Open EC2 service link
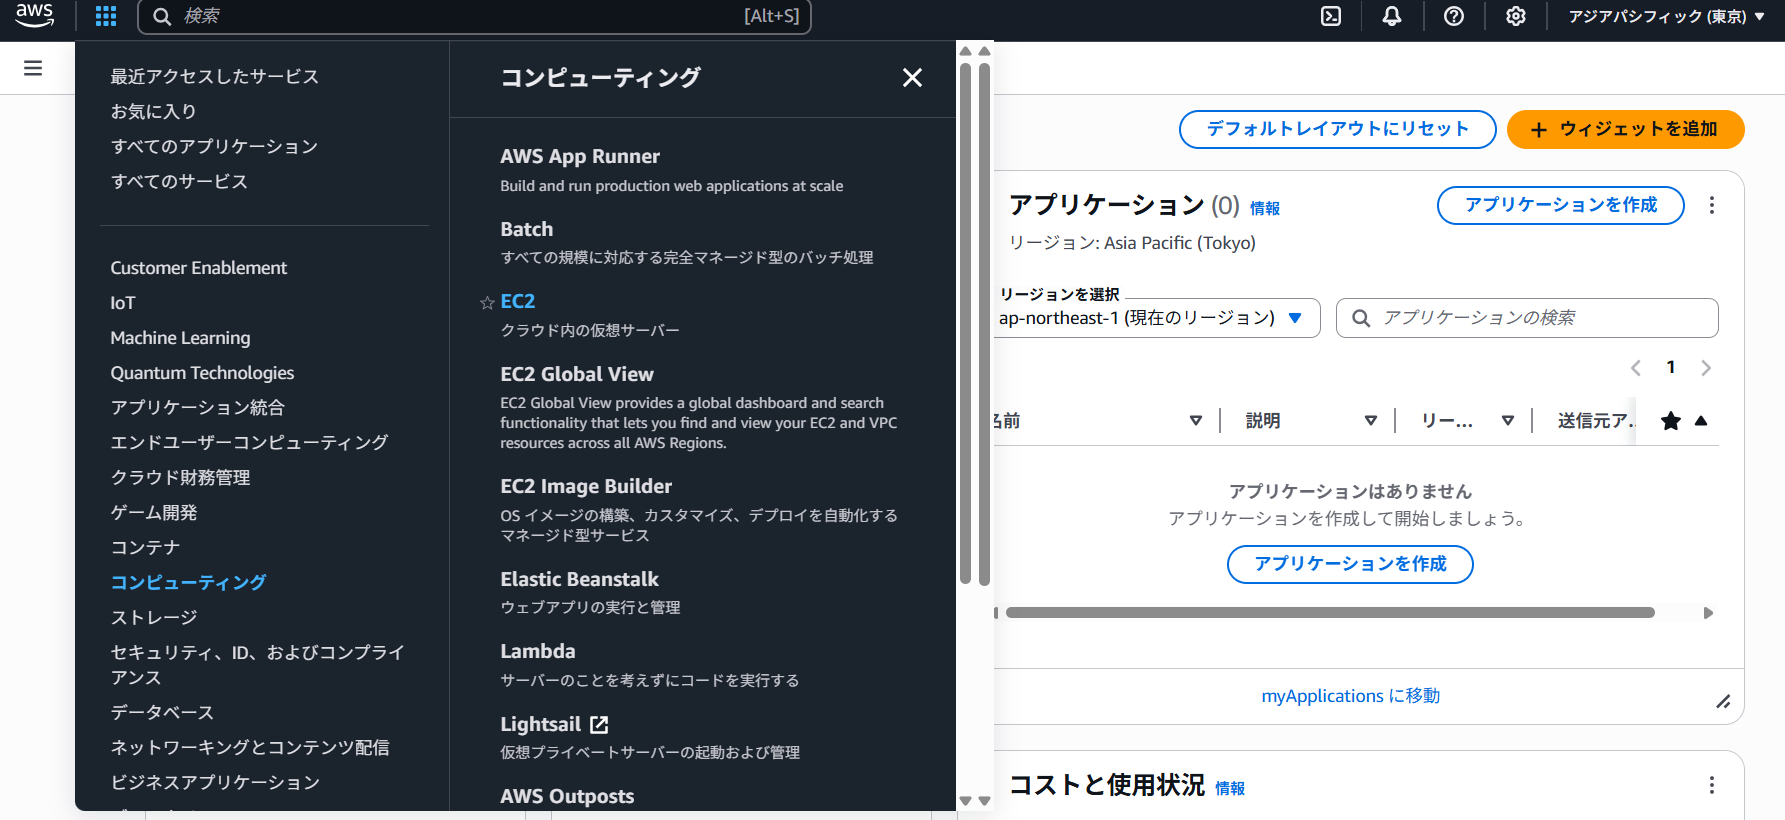The height and width of the screenshot is (820, 1785). tap(517, 301)
